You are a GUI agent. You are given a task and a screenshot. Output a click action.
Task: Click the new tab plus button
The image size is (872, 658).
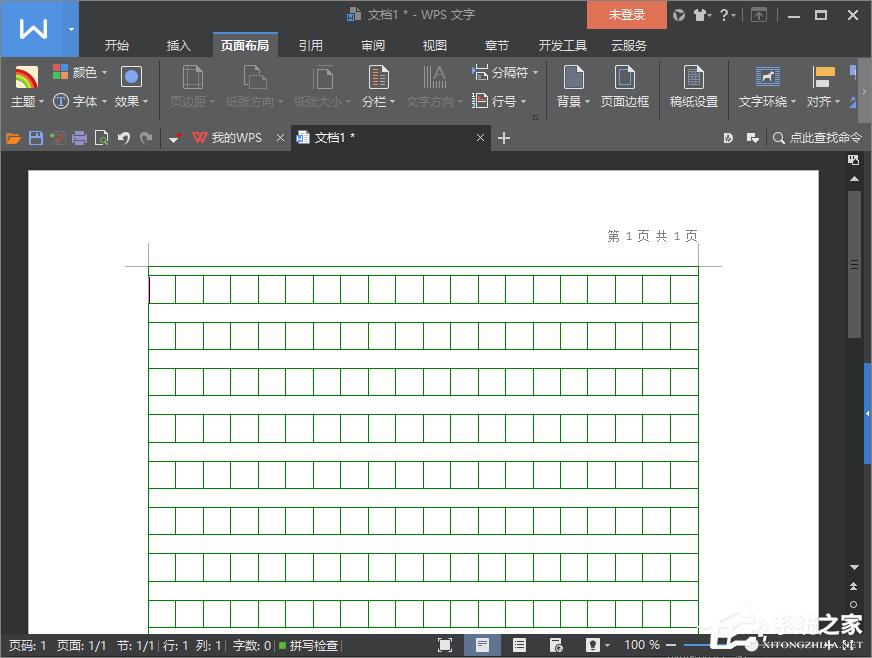point(506,138)
